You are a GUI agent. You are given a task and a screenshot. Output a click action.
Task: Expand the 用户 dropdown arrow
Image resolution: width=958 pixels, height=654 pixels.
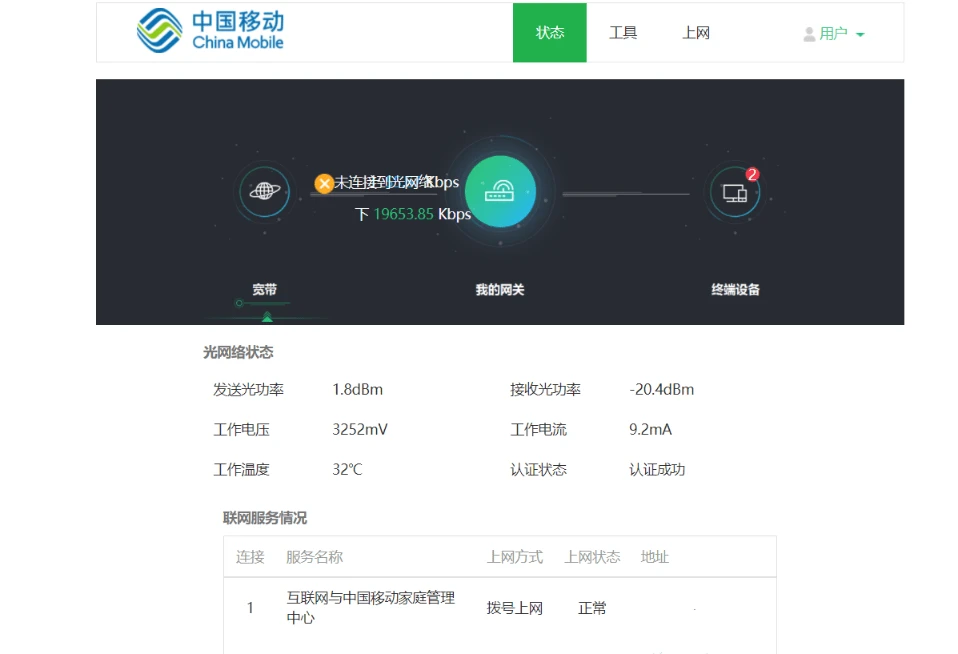pos(860,35)
